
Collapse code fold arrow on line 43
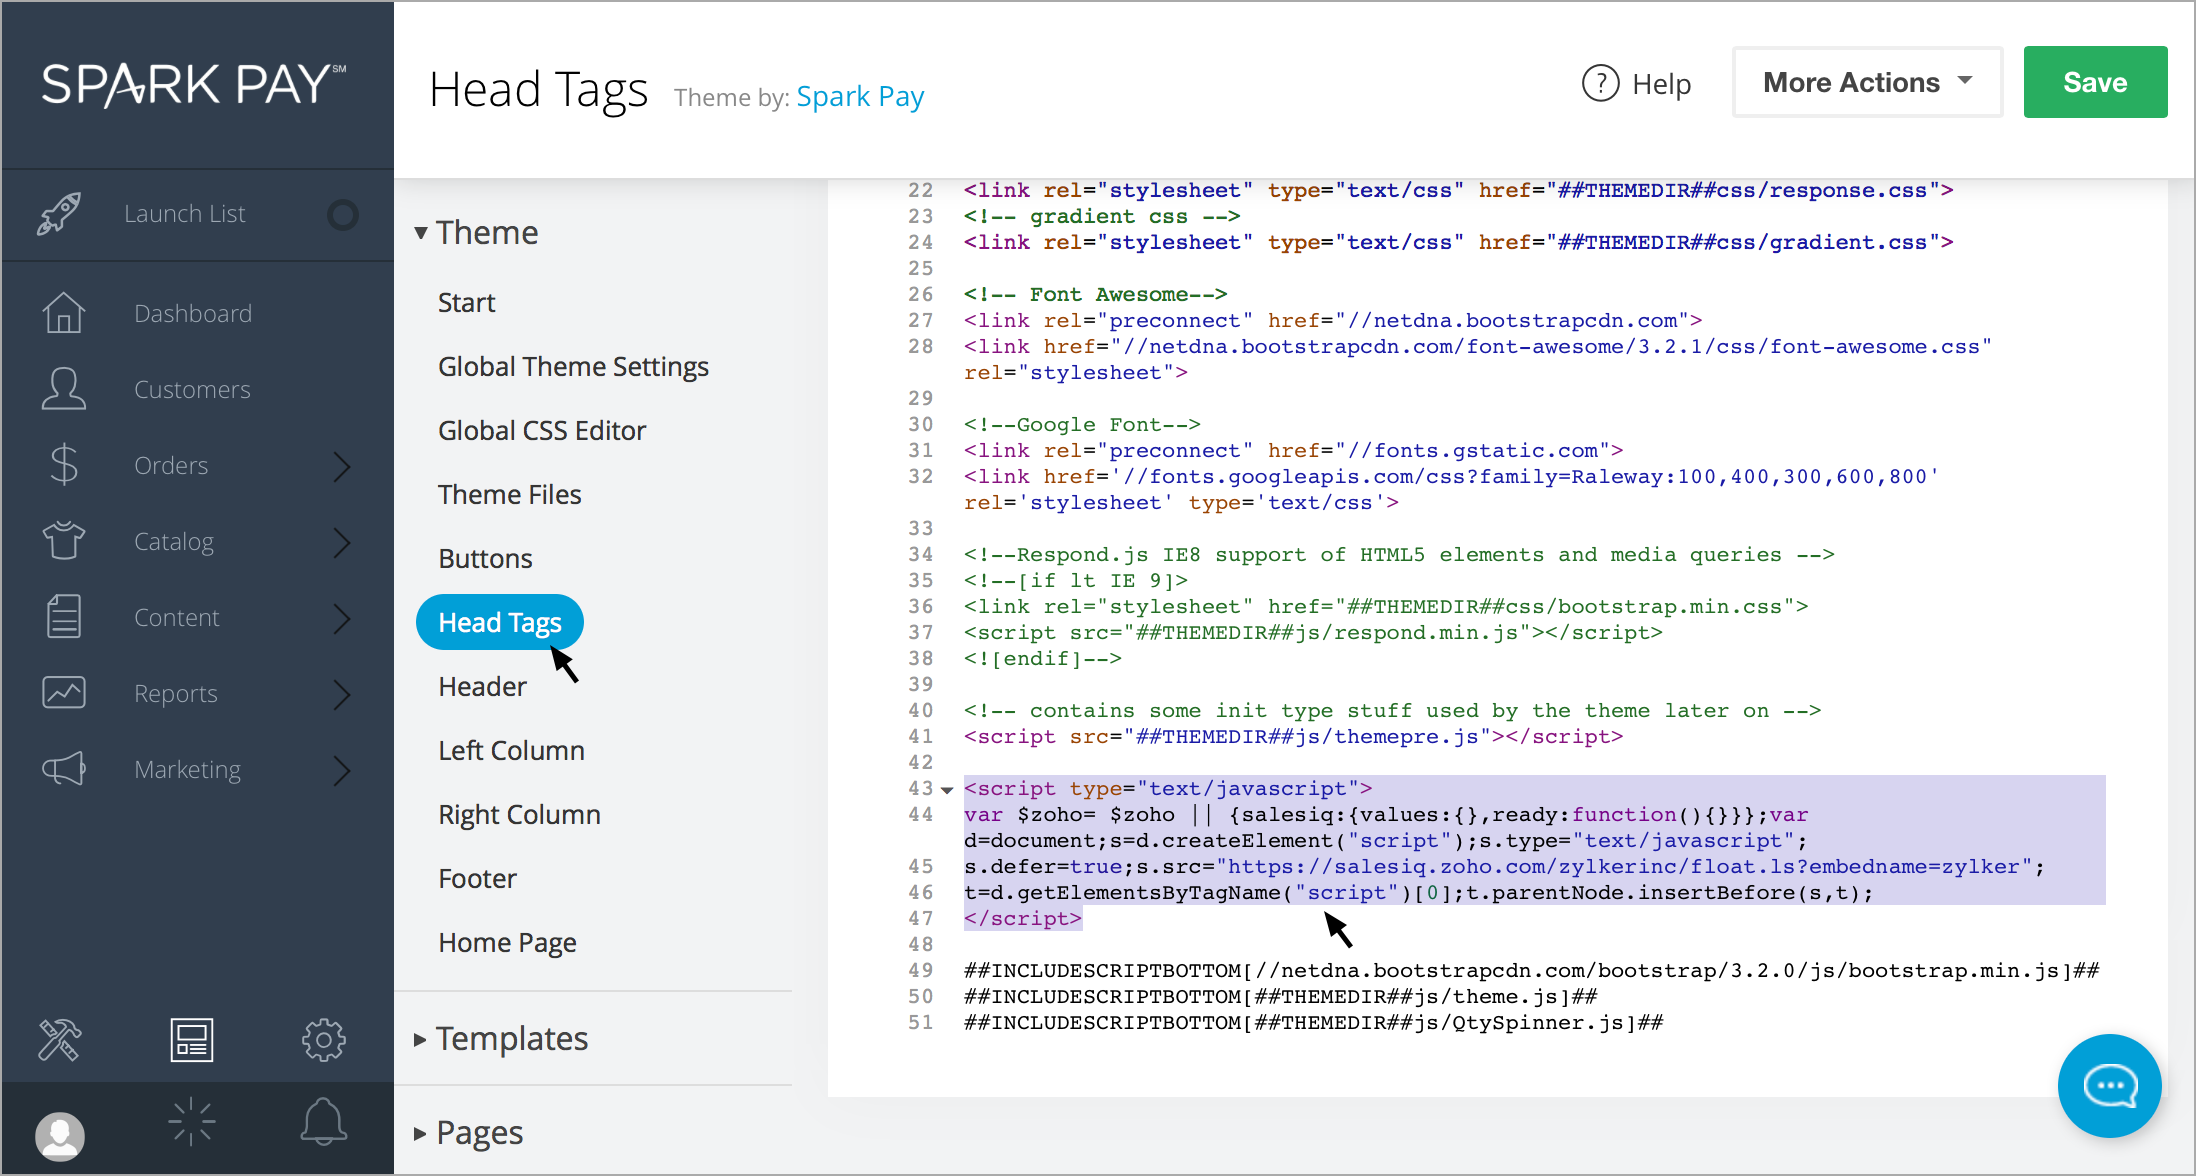947,790
